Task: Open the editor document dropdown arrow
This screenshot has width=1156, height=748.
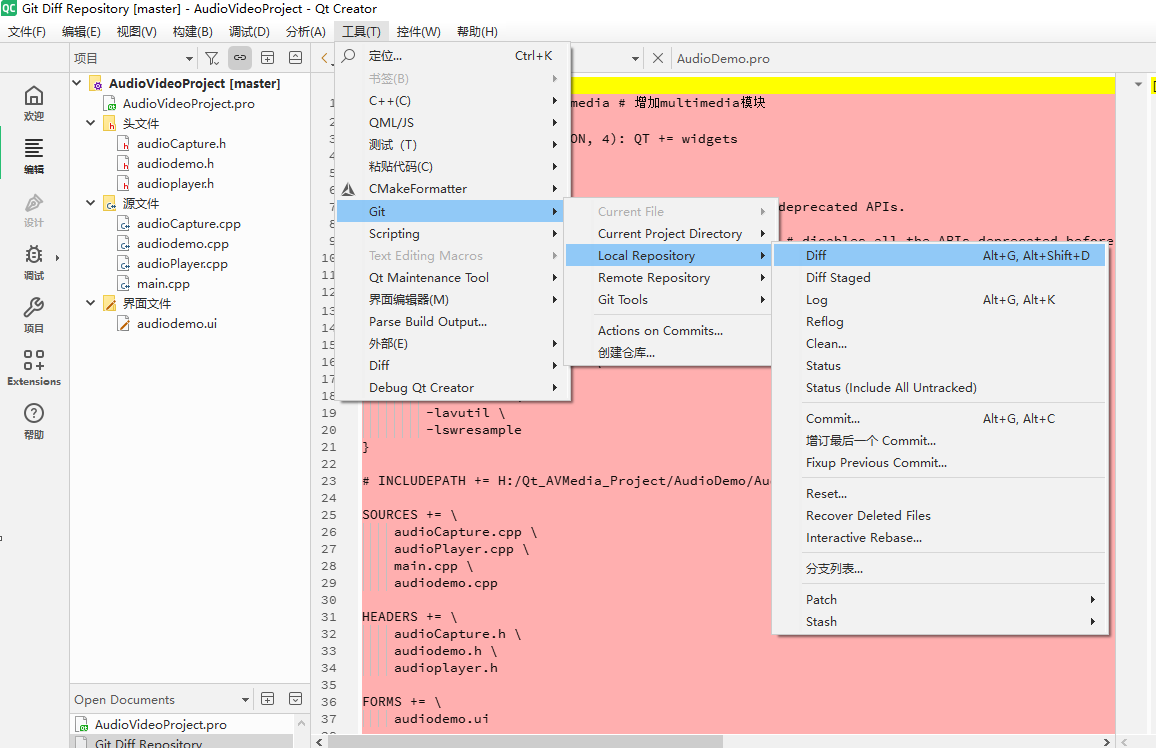Action: pyautogui.click(x=635, y=58)
